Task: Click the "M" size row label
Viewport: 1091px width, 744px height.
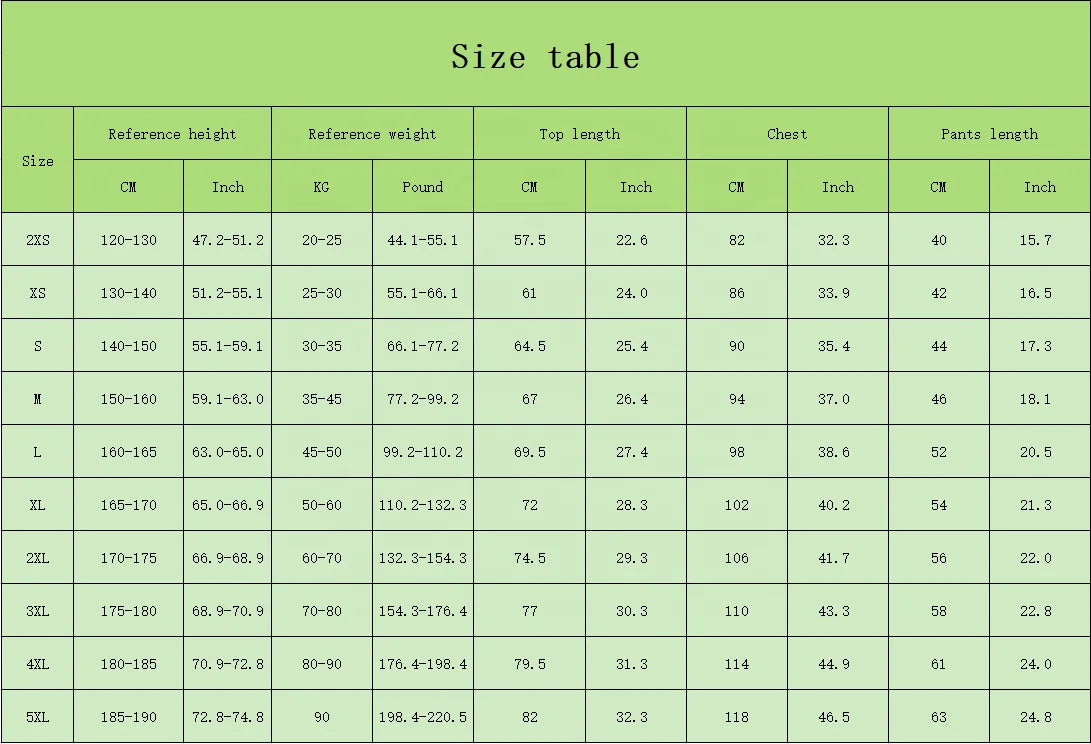Action: tap(38, 399)
